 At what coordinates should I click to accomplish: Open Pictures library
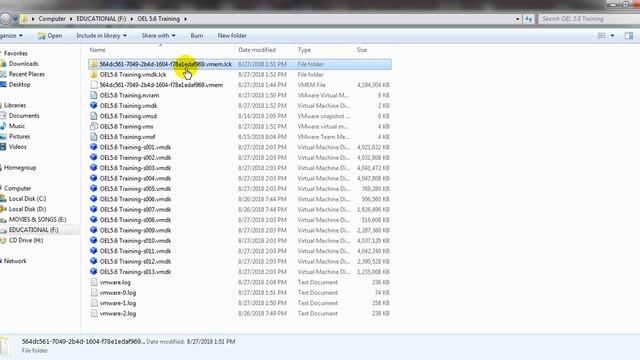click(19, 136)
